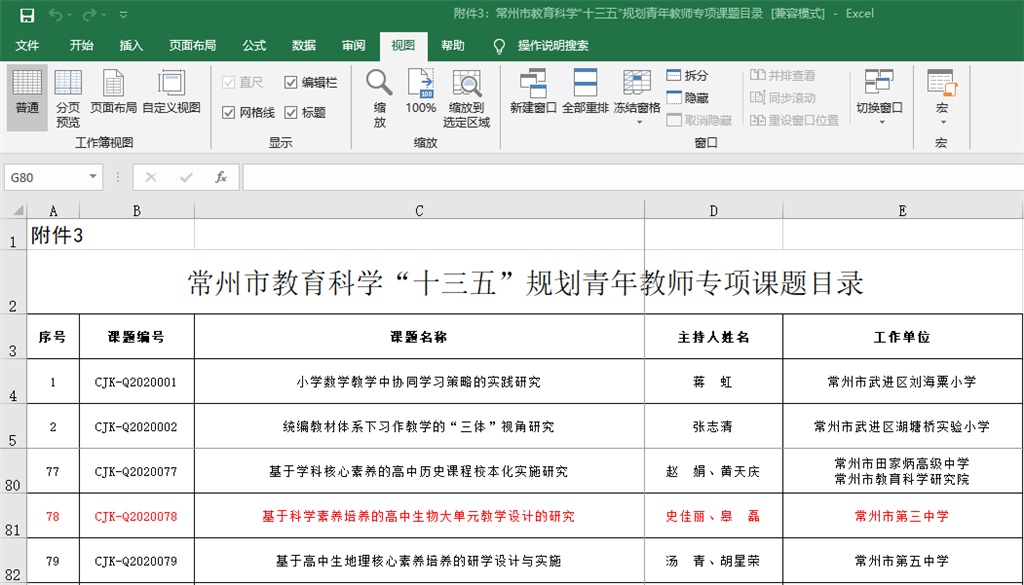Image resolution: width=1024 pixels, height=585 pixels.
Task: Open the 缩放 zoom dialog
Action: pyautogui.click(x=379, y=98)
